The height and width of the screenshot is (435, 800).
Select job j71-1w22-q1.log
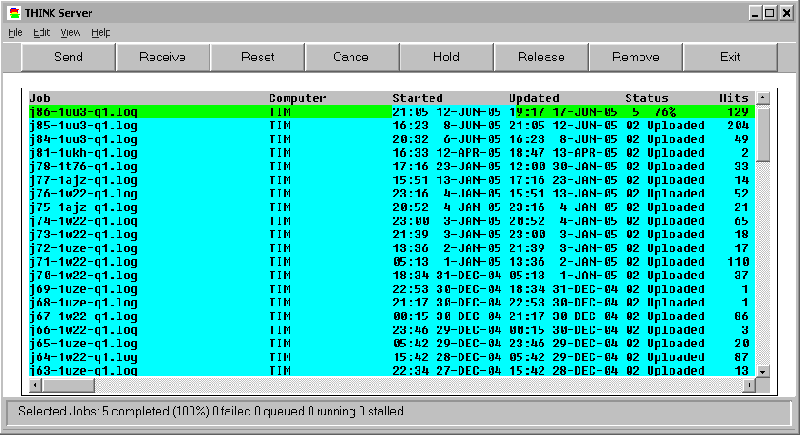391,262
